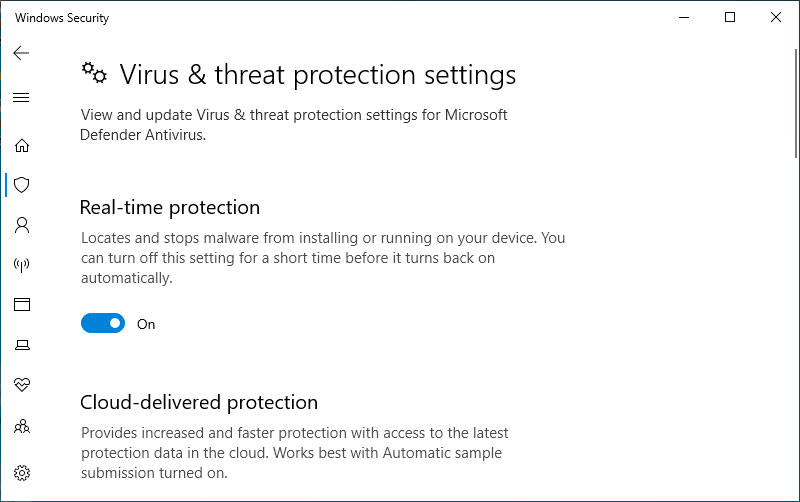
Task: Open Family options icon
Action: coord(22,426)
